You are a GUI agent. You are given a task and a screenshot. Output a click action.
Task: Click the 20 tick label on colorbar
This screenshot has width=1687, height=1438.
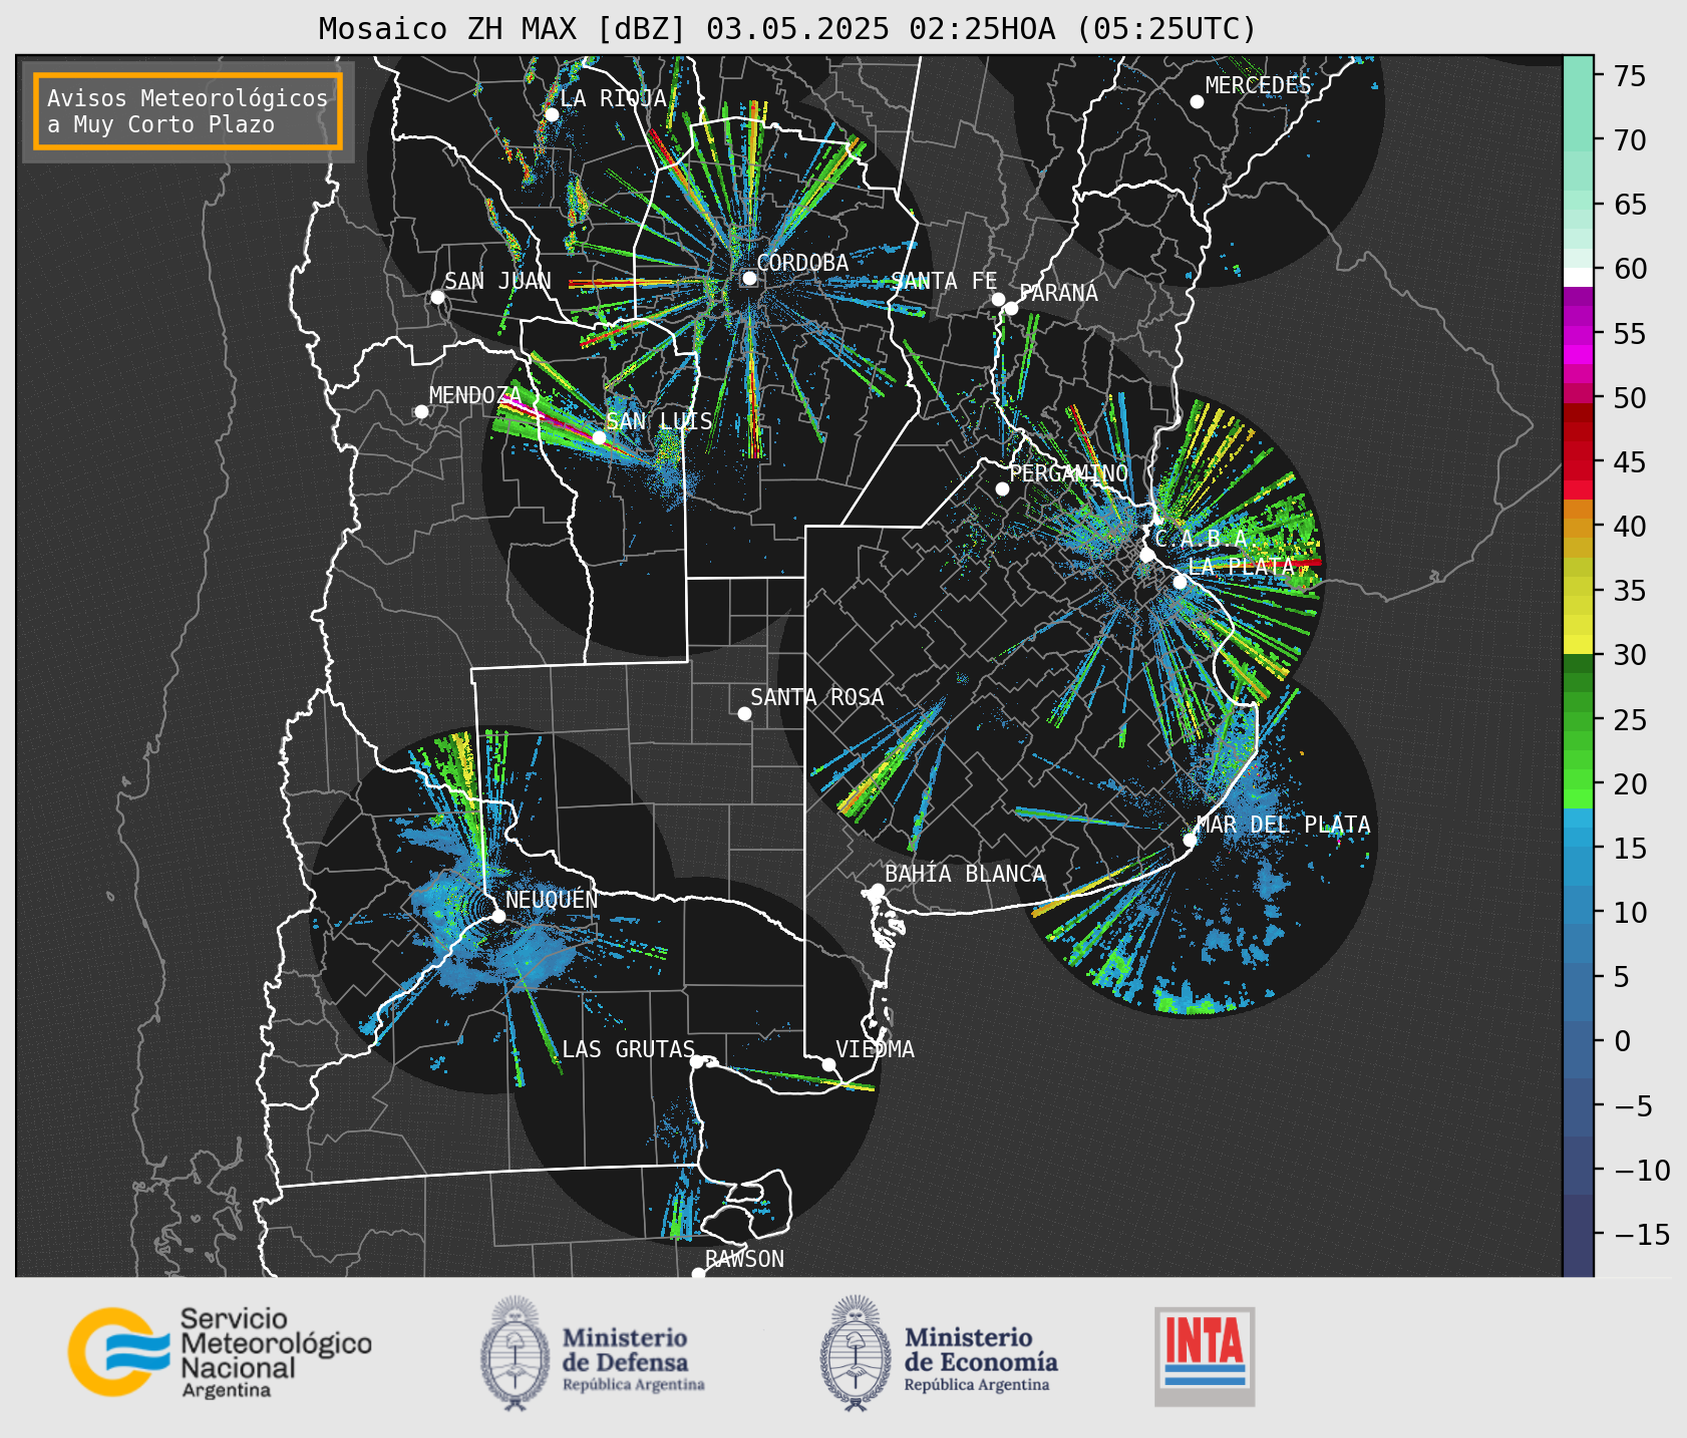click(x=1628, y=784)
